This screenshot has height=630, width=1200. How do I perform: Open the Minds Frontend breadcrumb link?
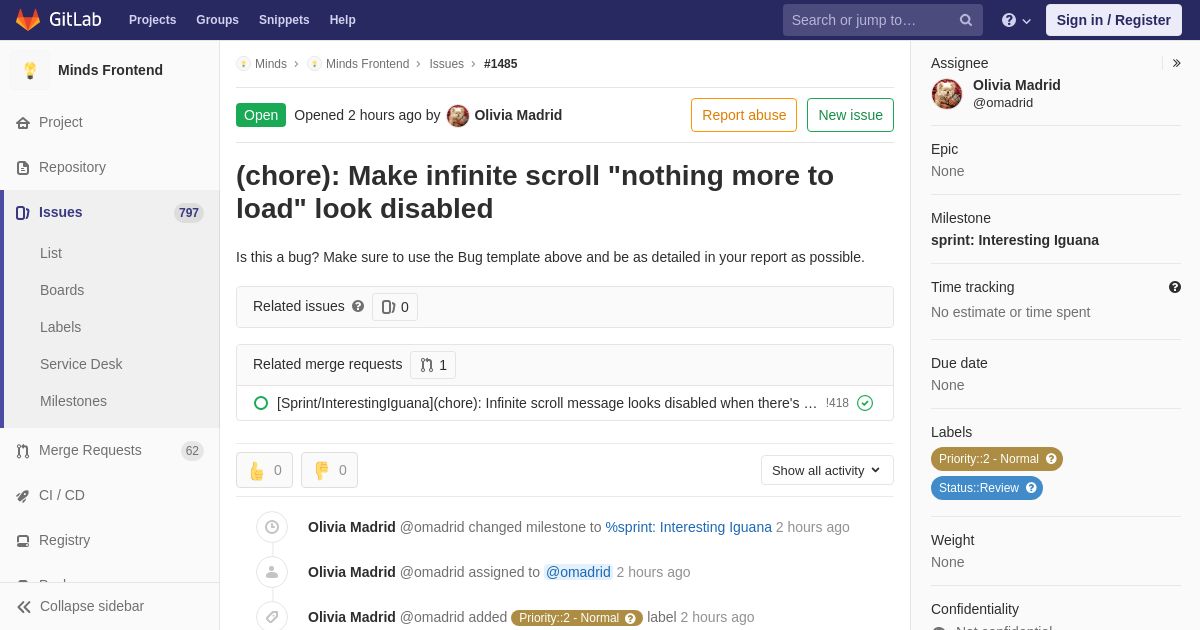coord(367,64)
